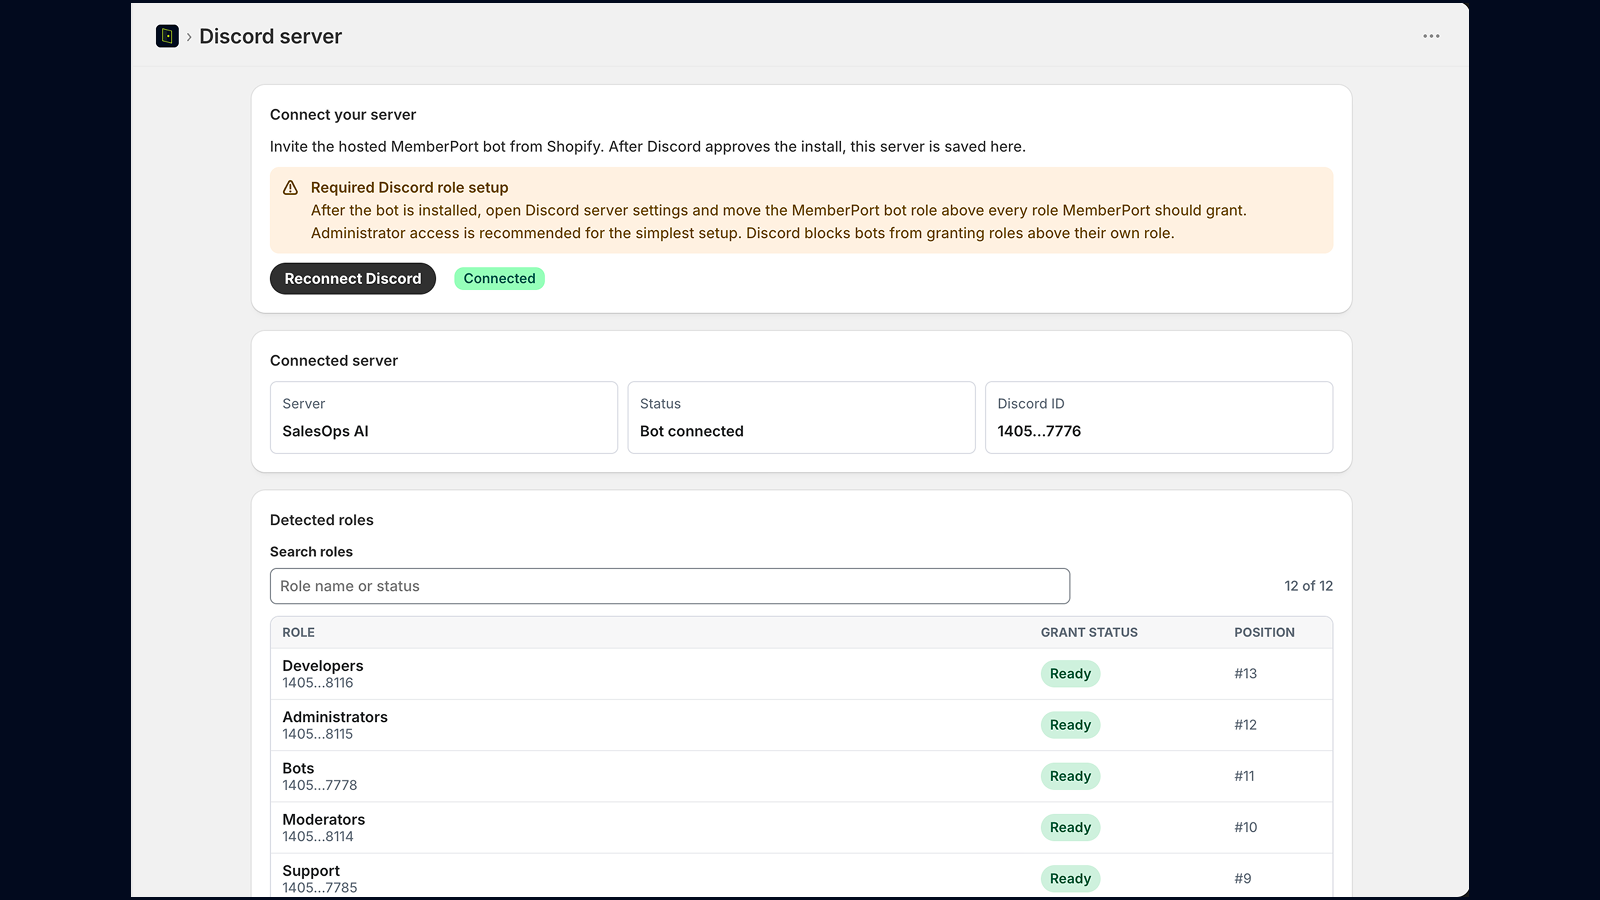Click role ID 1405...8114 under Moderators

pyautogui.click(x=318, y=837)
